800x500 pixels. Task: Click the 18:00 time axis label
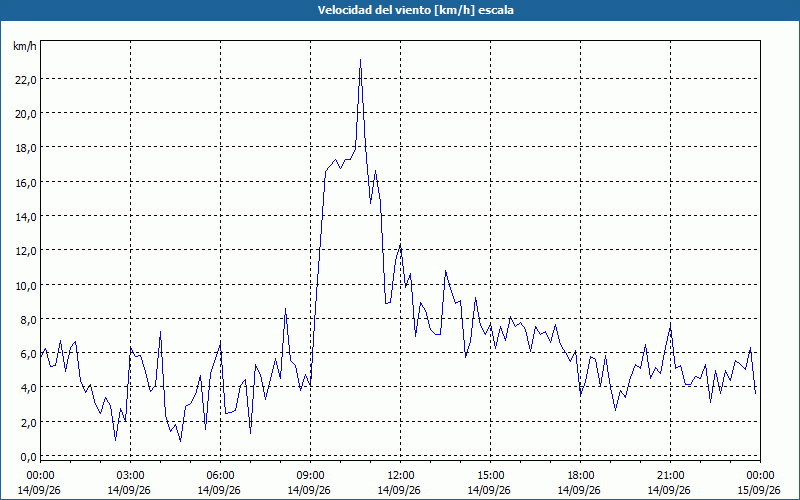tap(580, 476)
